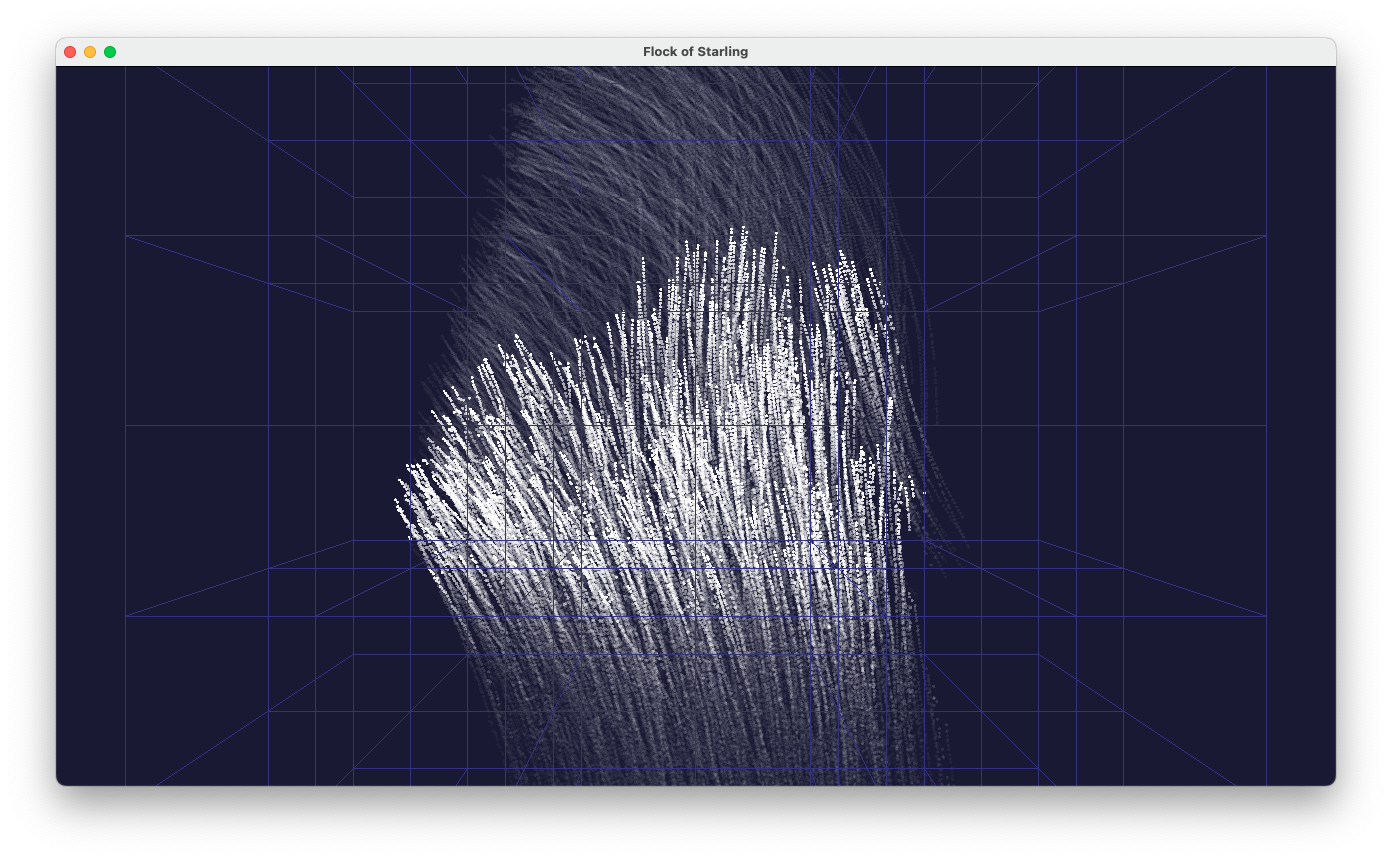
Task: Click the green full-screen zoom button
Action: coord(110,52)
